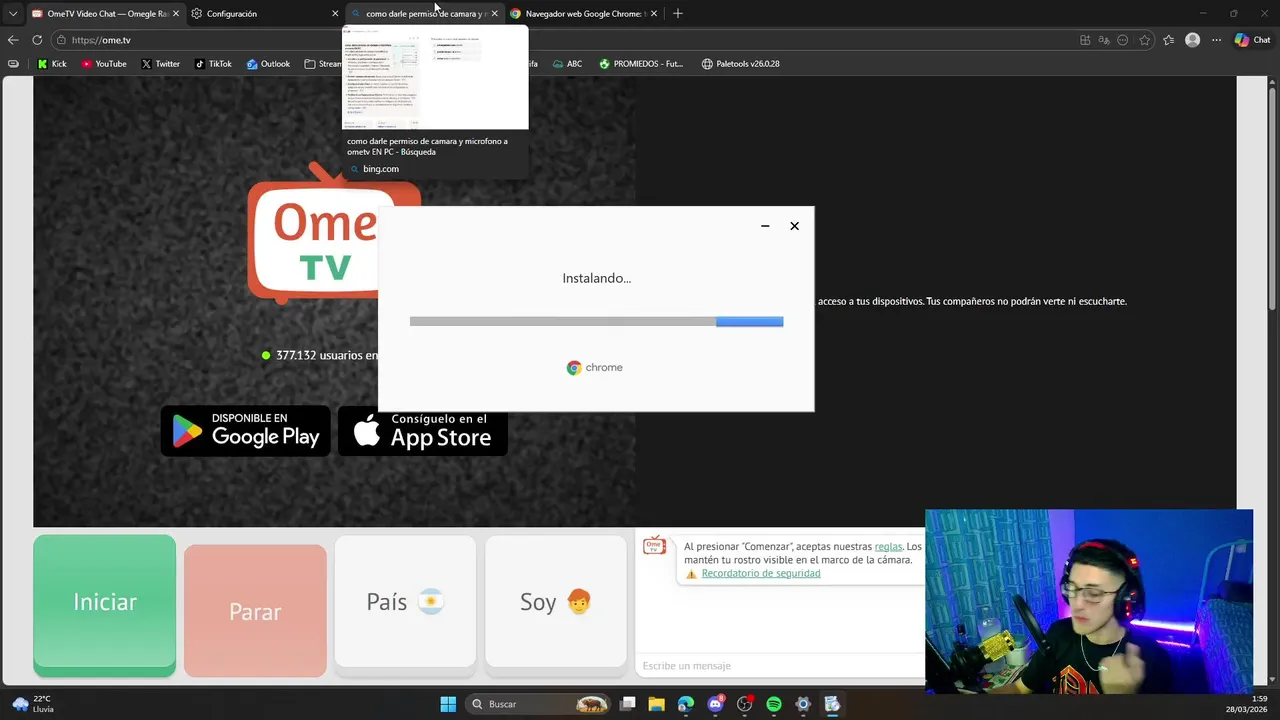The image size is (1280, 720).
Task: Open the Windows Start menu
Action: pyautogui.click(x=448, y=704)
